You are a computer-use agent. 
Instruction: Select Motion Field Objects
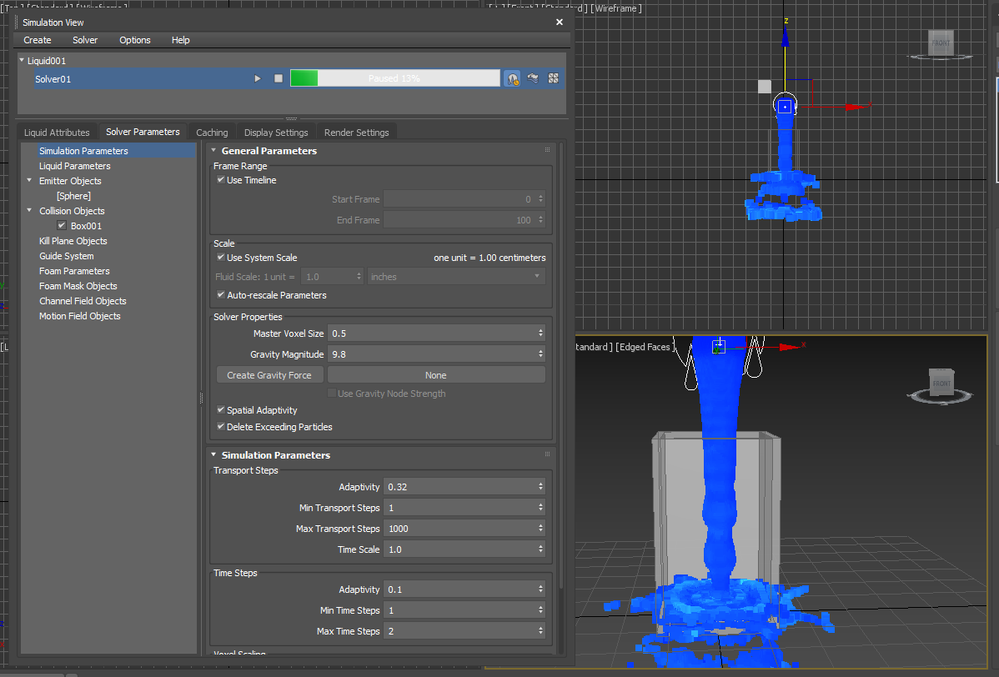point(79,316)
